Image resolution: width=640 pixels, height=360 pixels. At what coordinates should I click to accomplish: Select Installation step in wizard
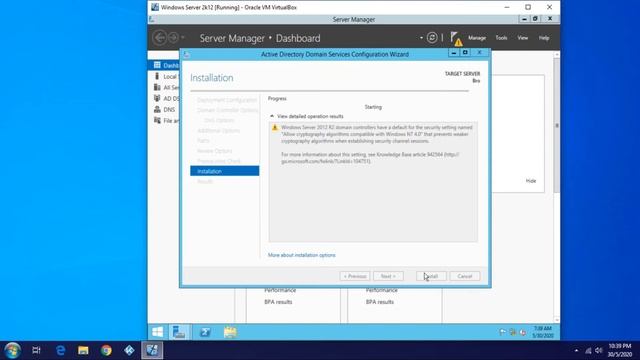coord(224,171)
